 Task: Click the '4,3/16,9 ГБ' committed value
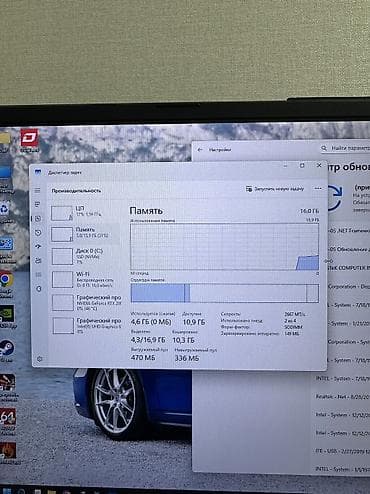pos(148,340)
